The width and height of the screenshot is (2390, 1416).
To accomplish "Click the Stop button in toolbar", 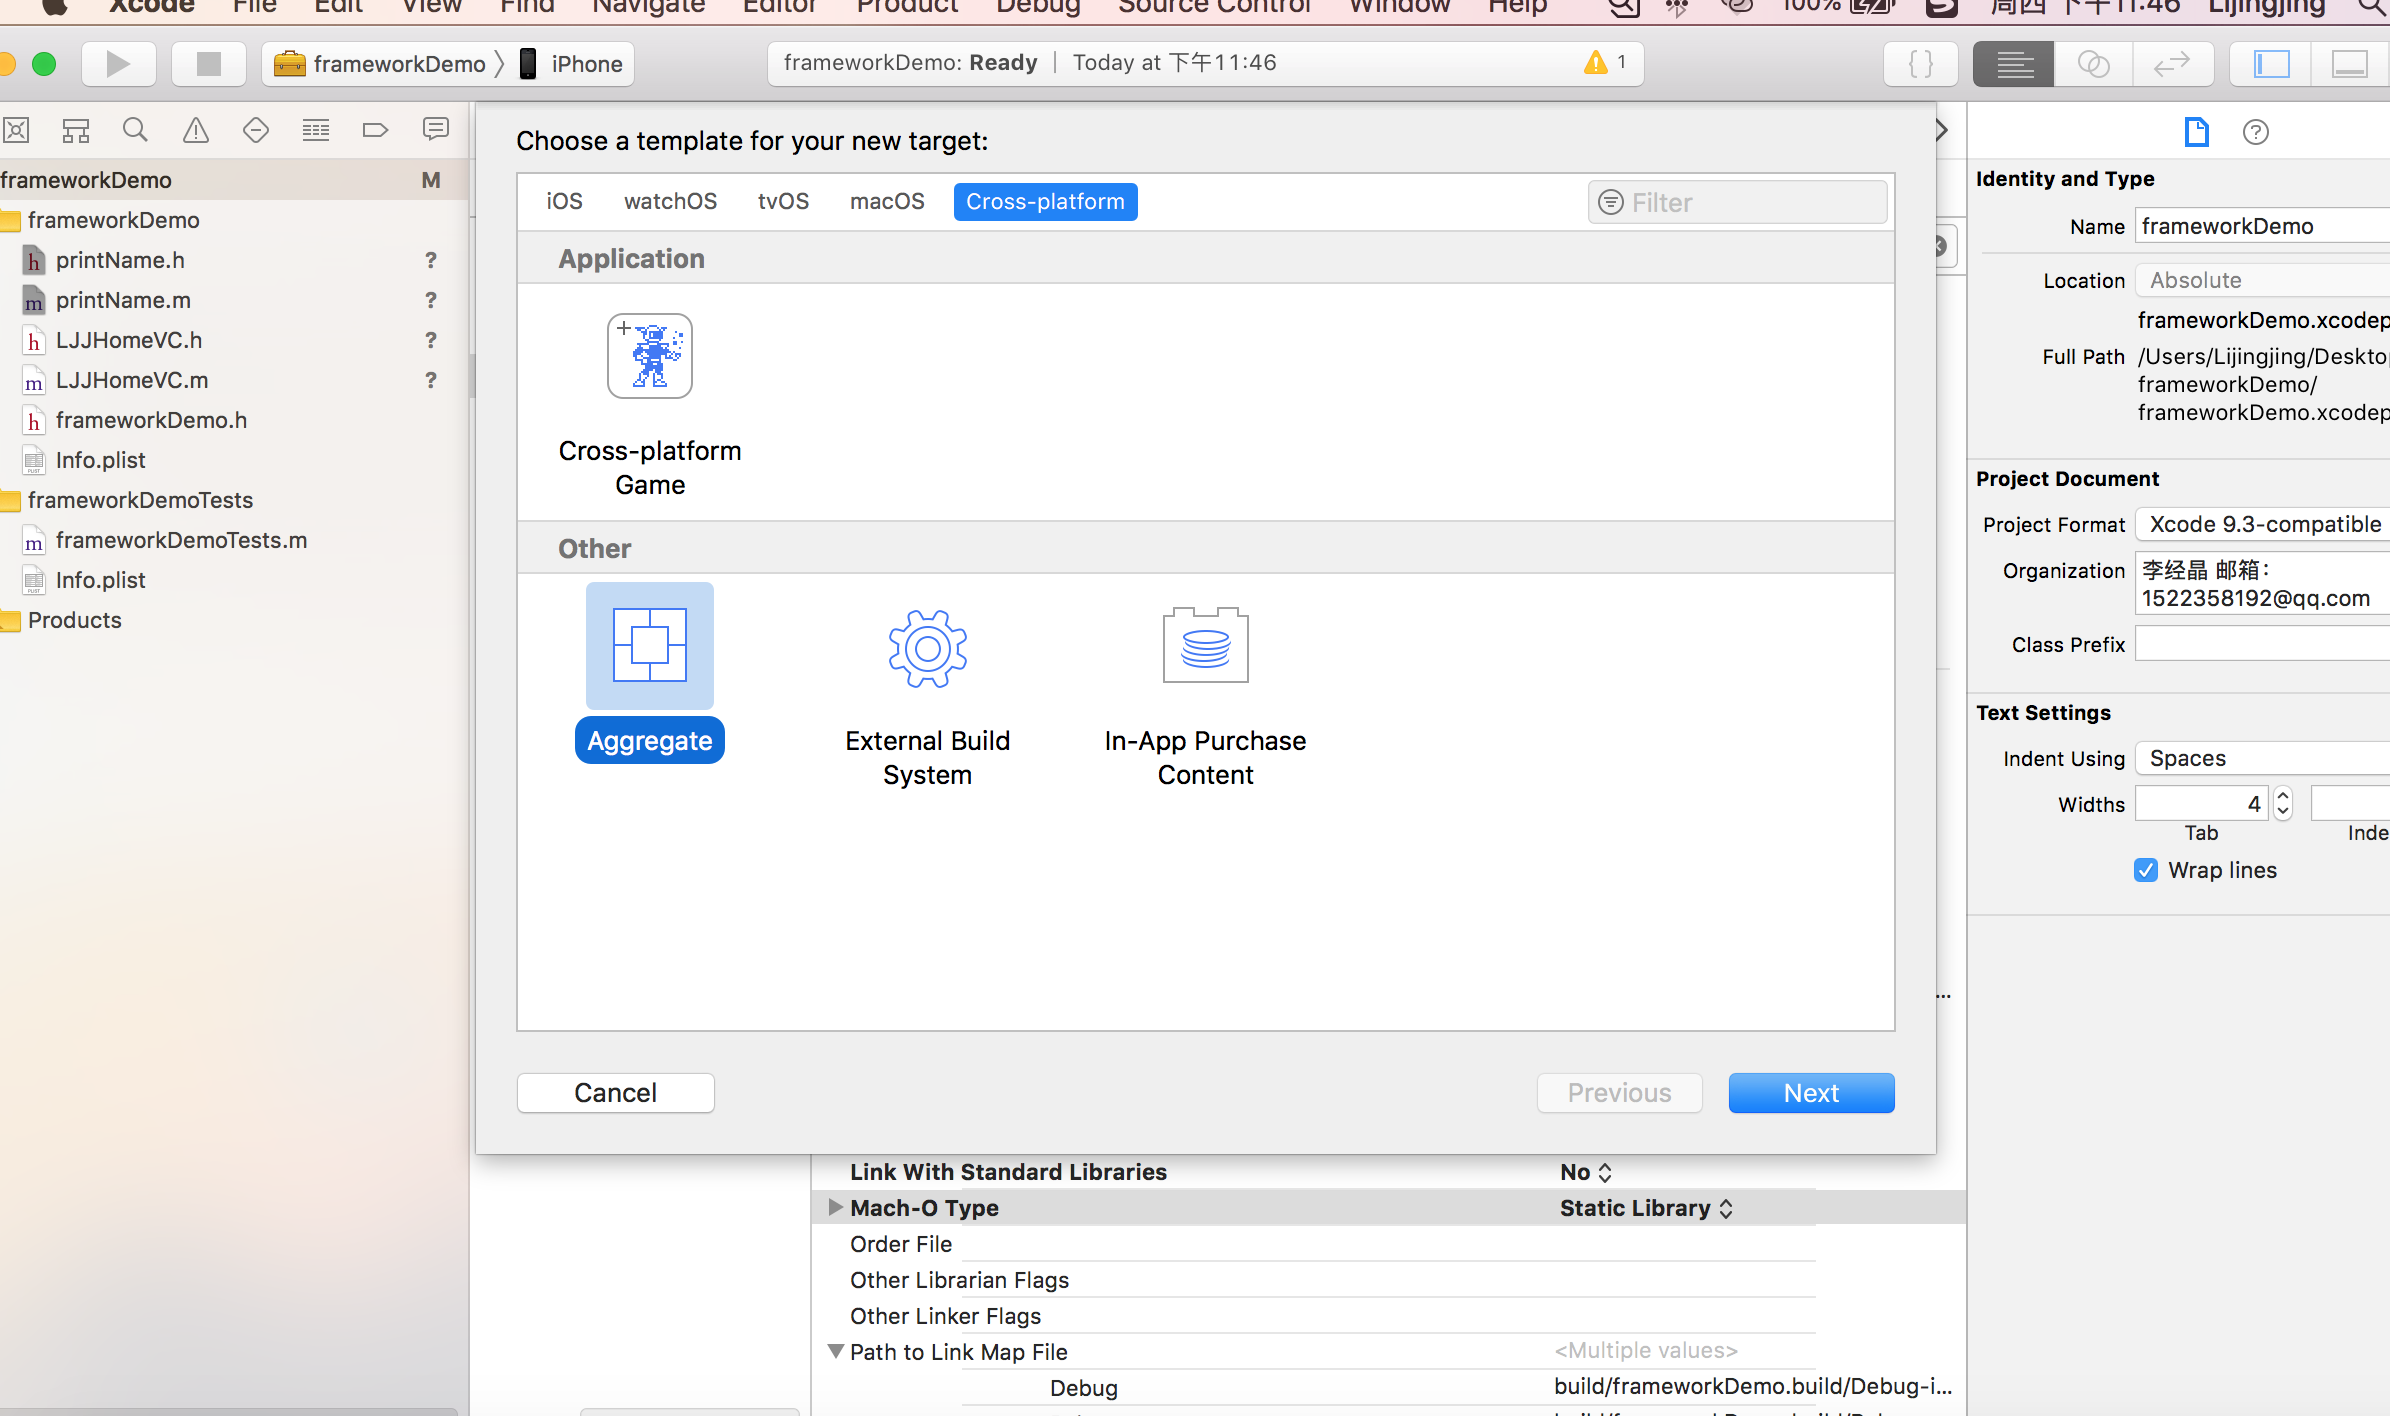I will click(x=208, y=64).
